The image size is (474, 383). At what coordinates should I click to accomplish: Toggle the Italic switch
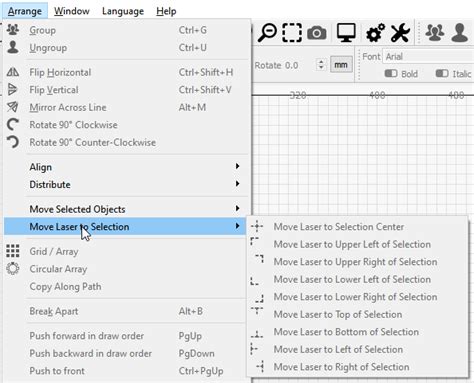(x=442, y=73)
